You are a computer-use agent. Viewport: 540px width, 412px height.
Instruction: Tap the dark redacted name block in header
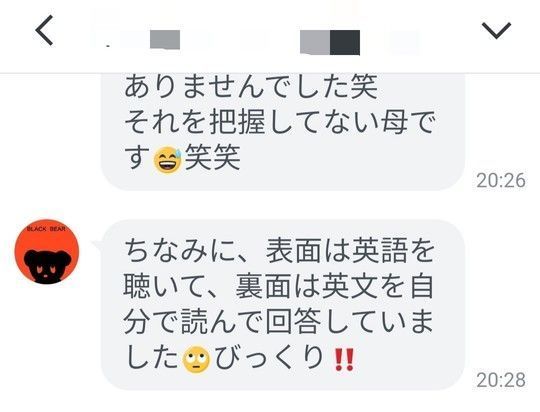345,42
